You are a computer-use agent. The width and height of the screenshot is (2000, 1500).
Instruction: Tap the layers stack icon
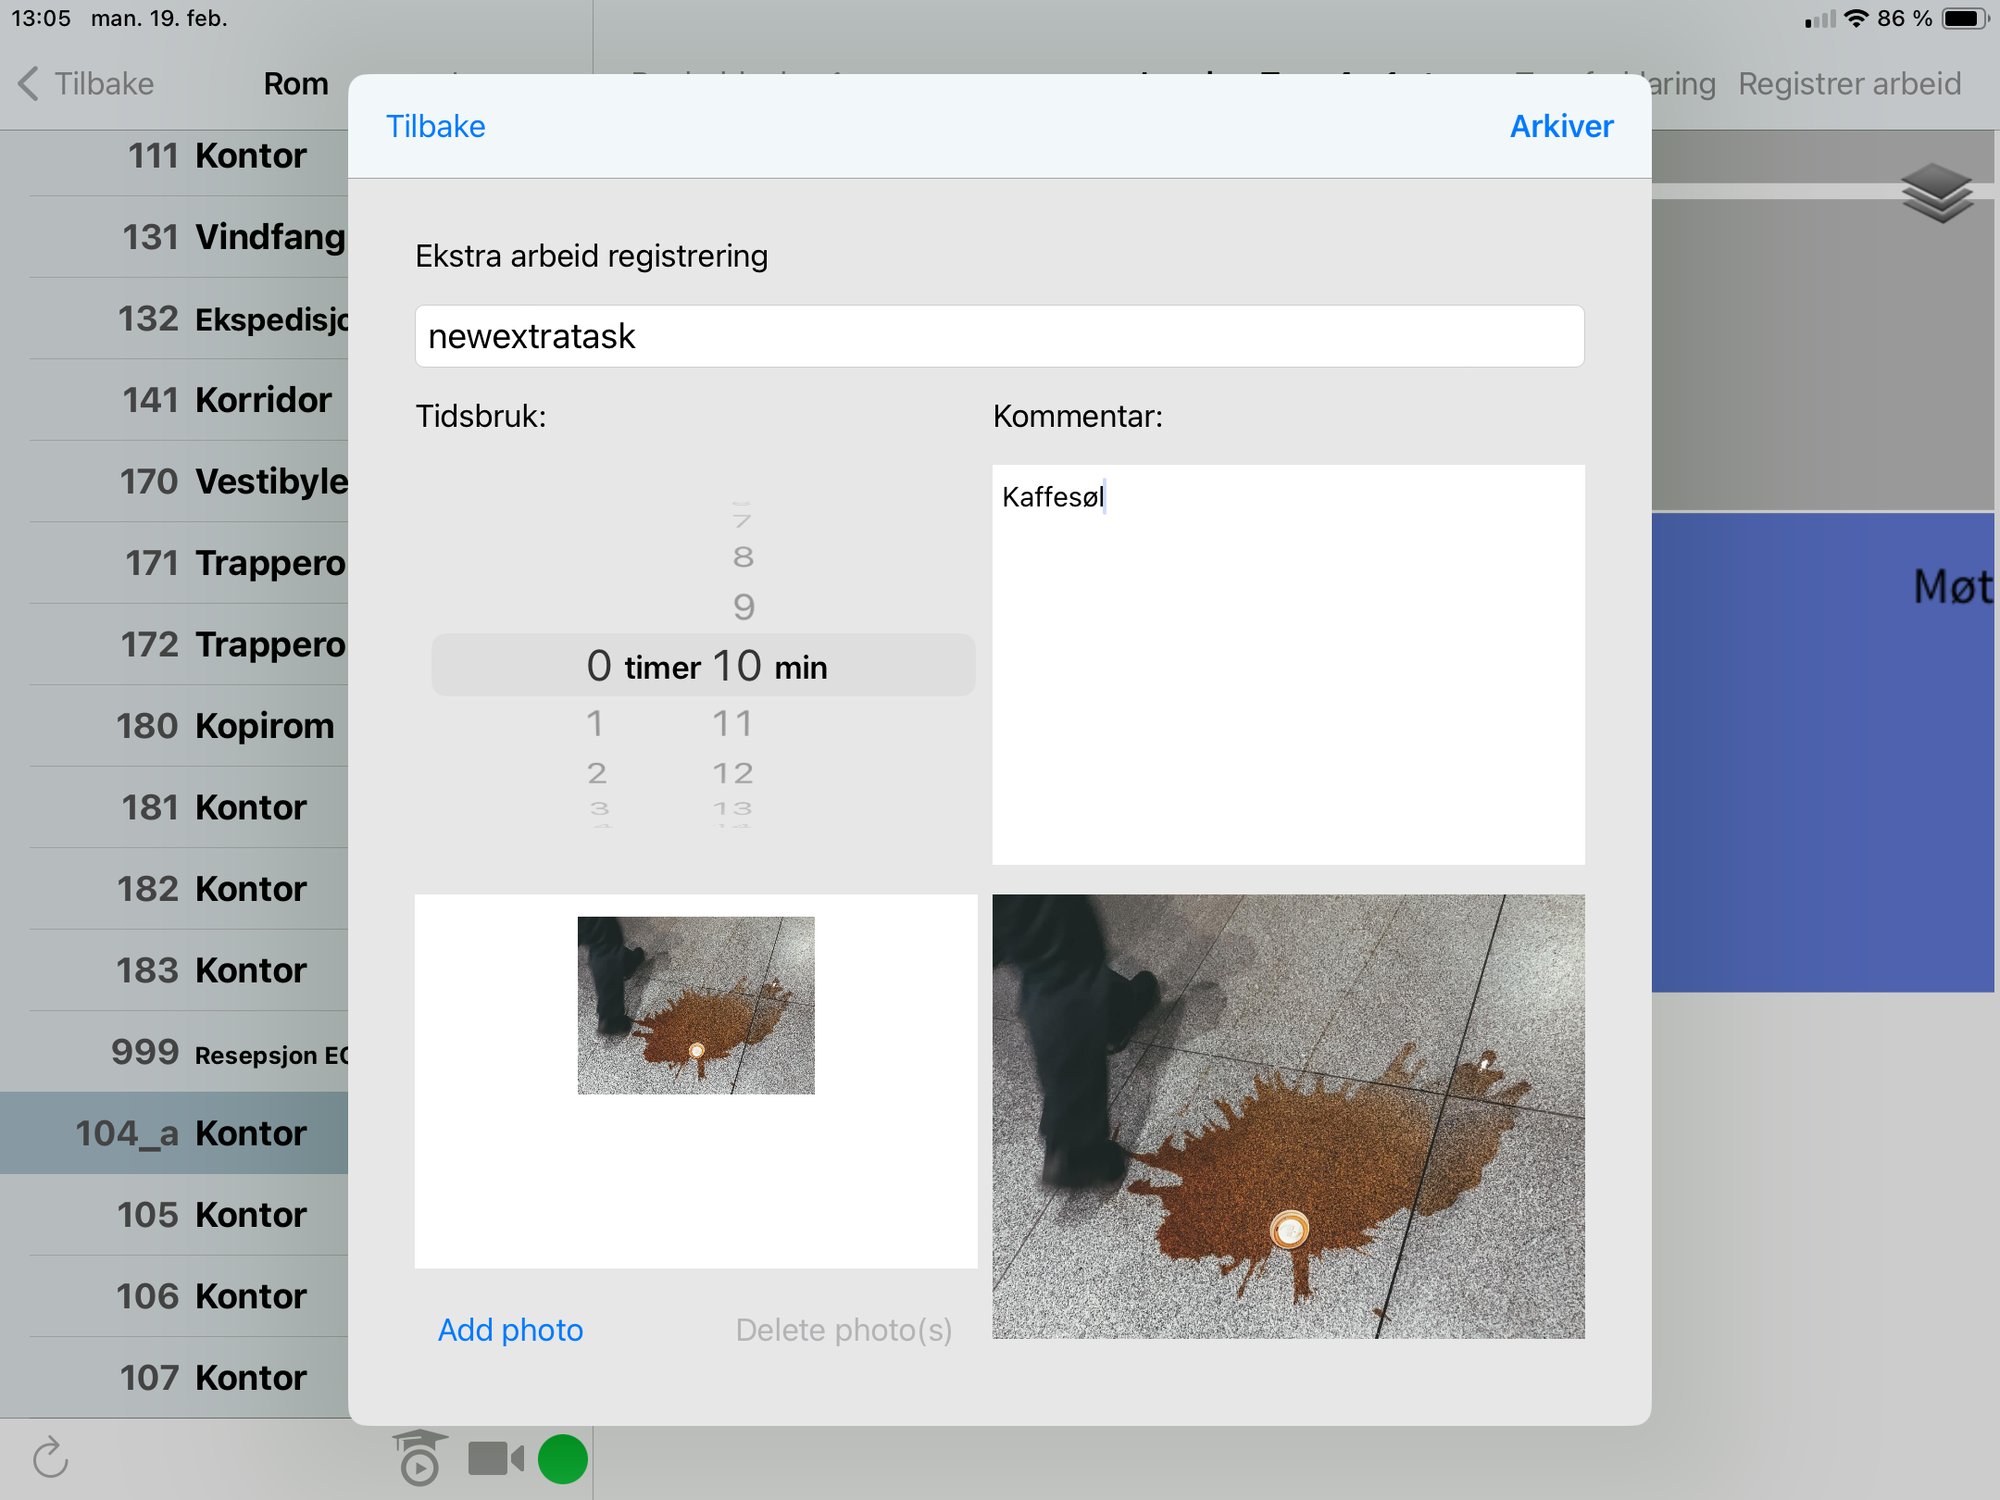(x=1936, y=192)
